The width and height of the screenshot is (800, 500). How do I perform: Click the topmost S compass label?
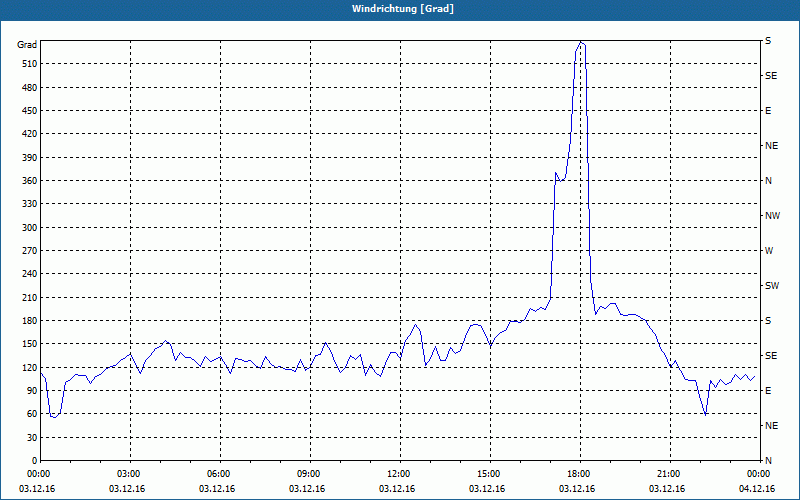point(768,41)
